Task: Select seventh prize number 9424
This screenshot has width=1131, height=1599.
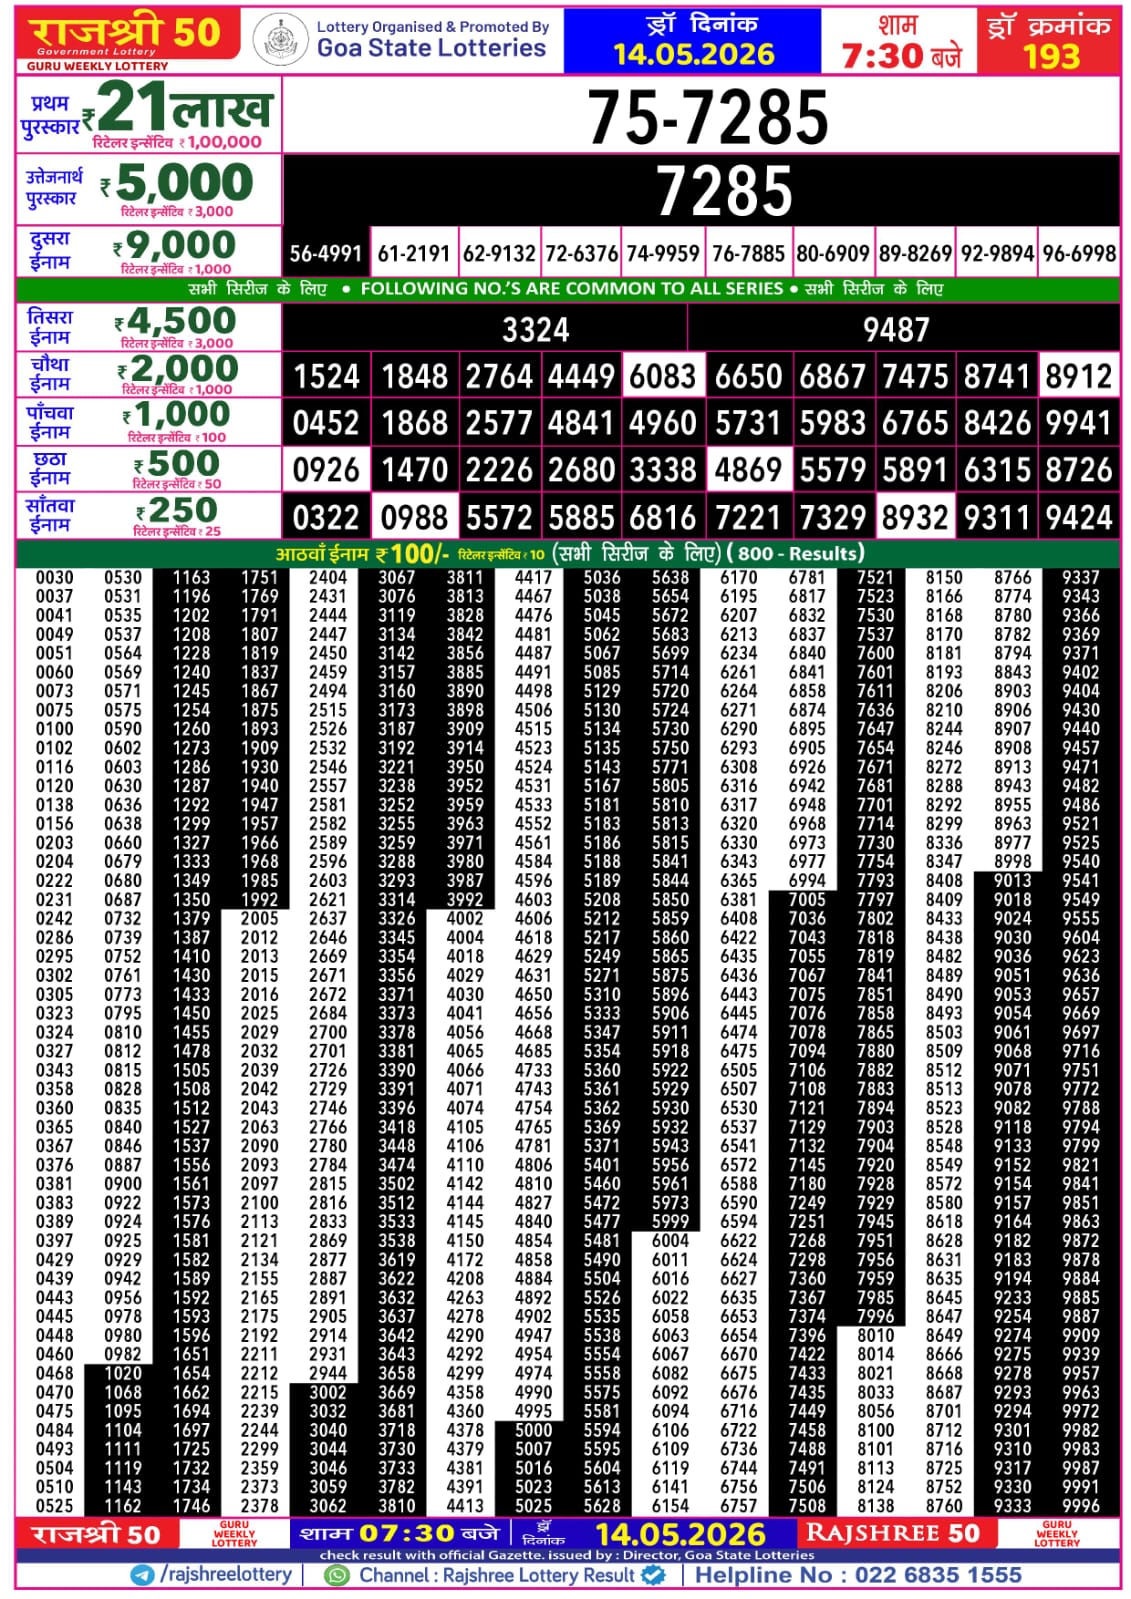Action: click(1079, 517)
